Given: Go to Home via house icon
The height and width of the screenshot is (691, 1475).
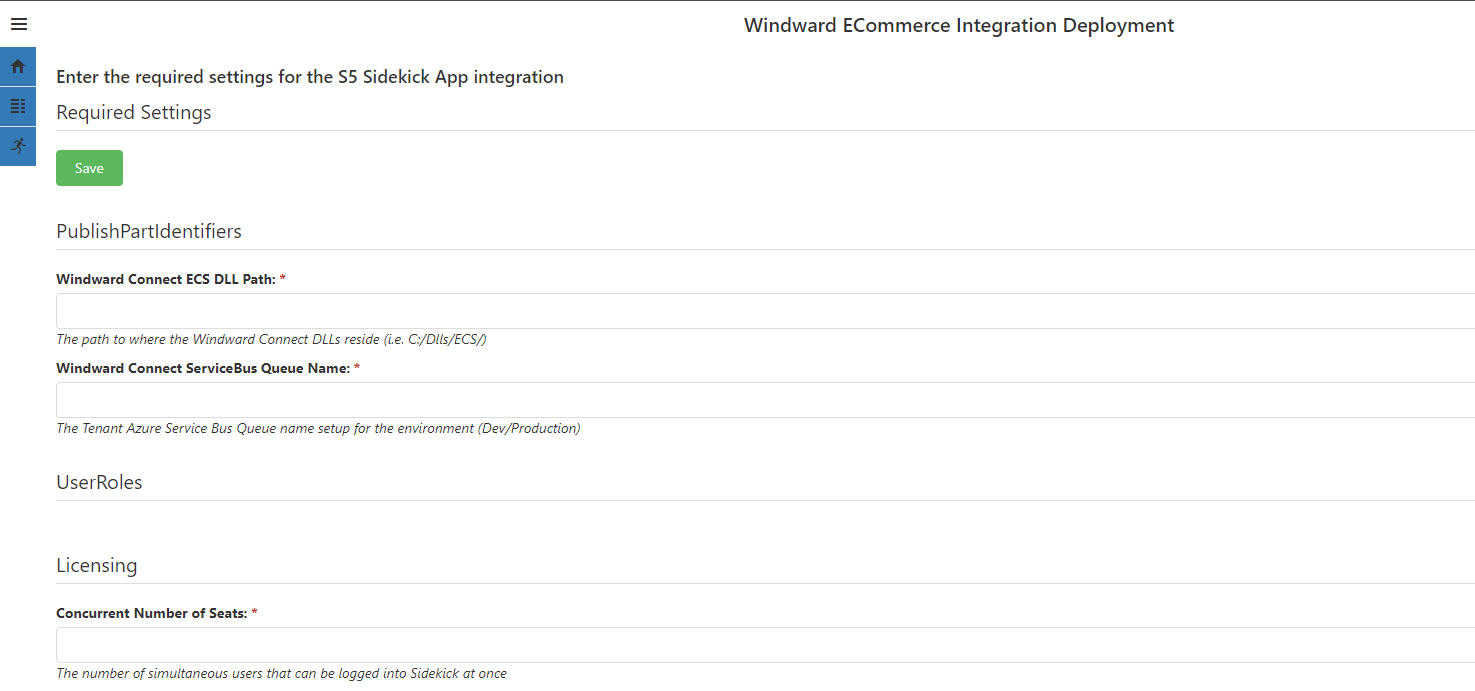Looking at the screenshot, I should (18, 67).
